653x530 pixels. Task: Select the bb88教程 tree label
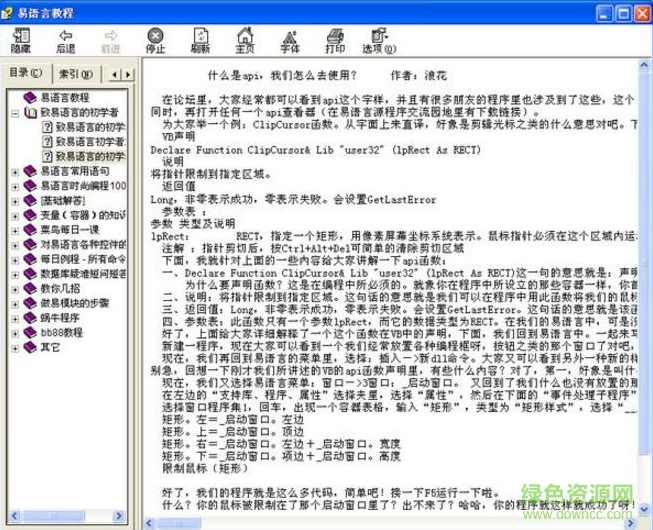[x=62, y=333]
